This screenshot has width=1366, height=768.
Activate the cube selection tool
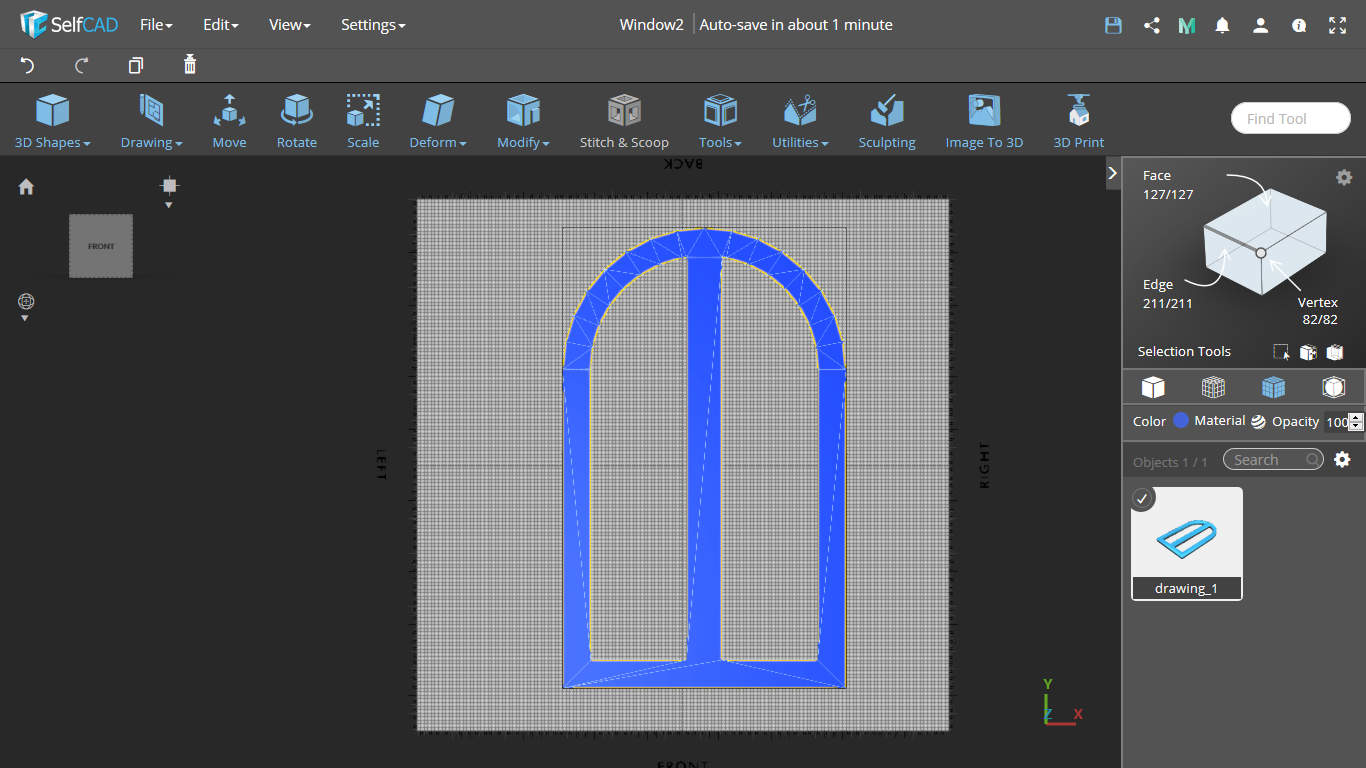point(1308,352)
